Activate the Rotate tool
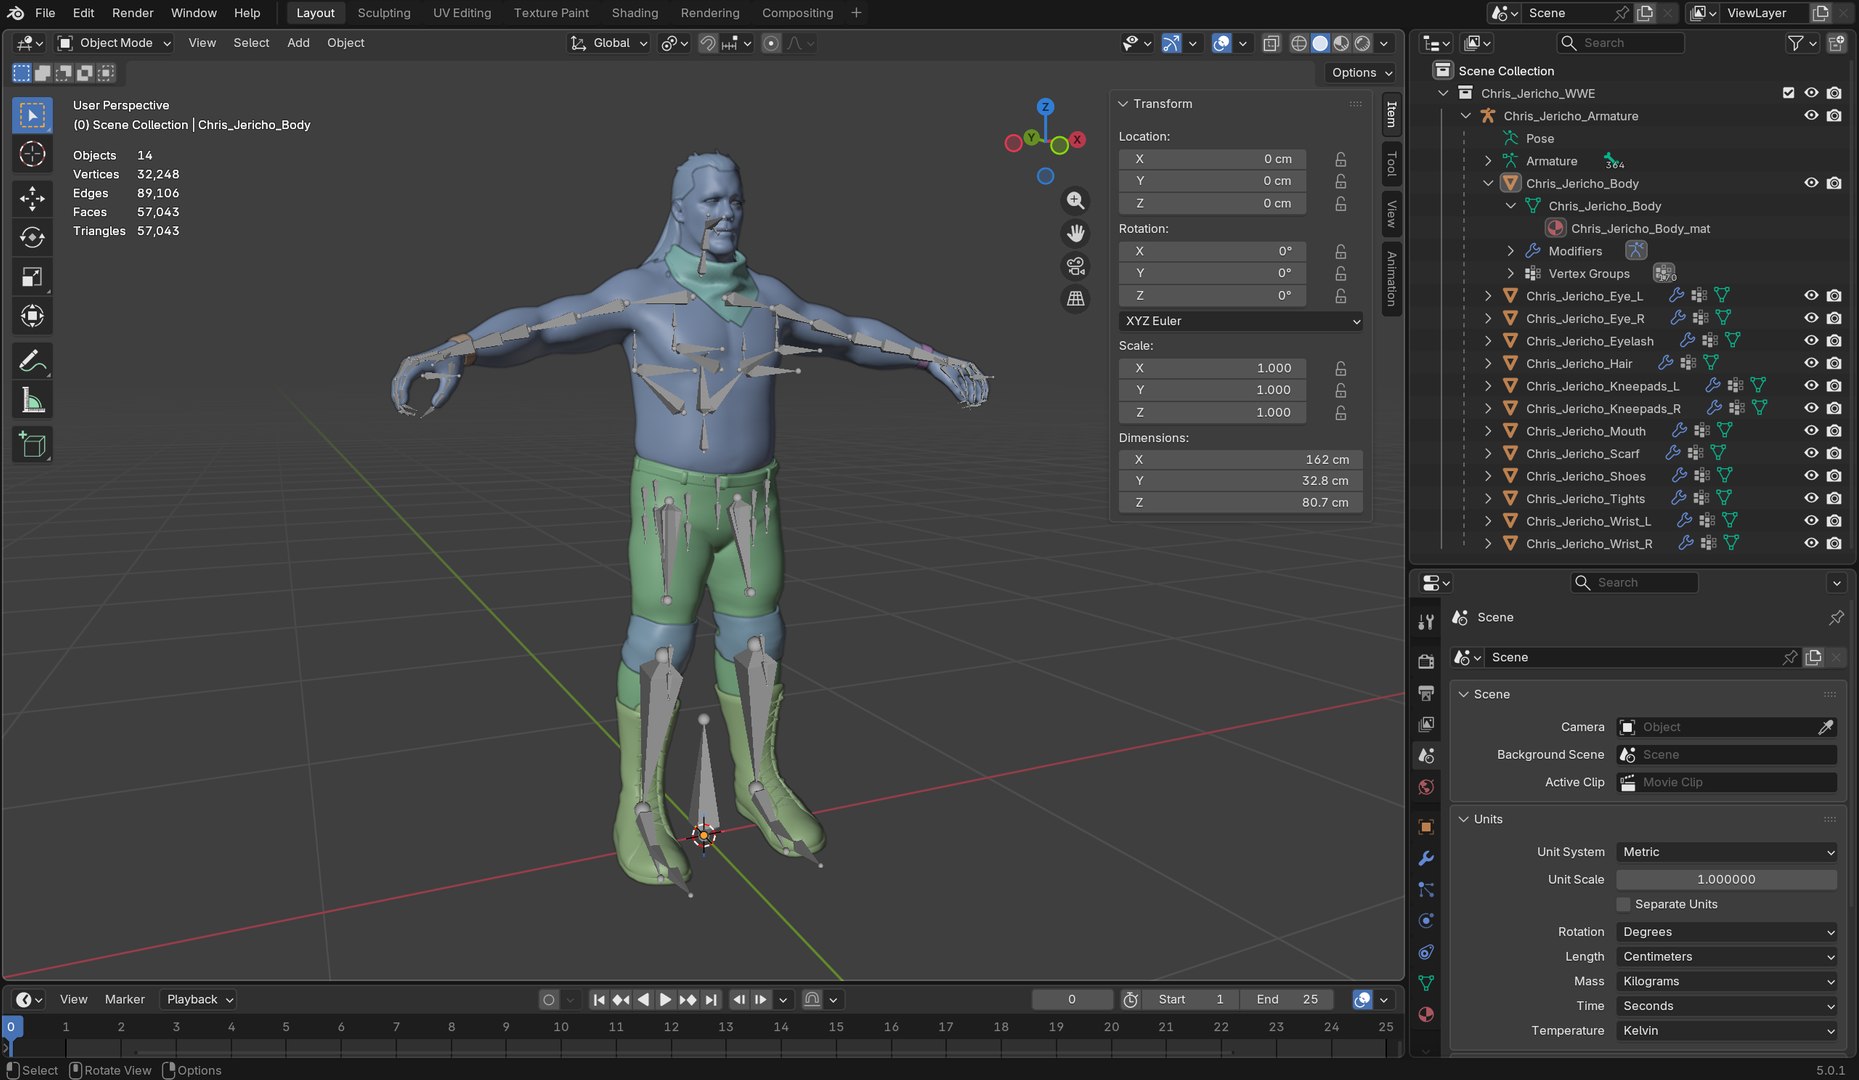This screenshot has height=1080, width=1859. coord(32,237)
